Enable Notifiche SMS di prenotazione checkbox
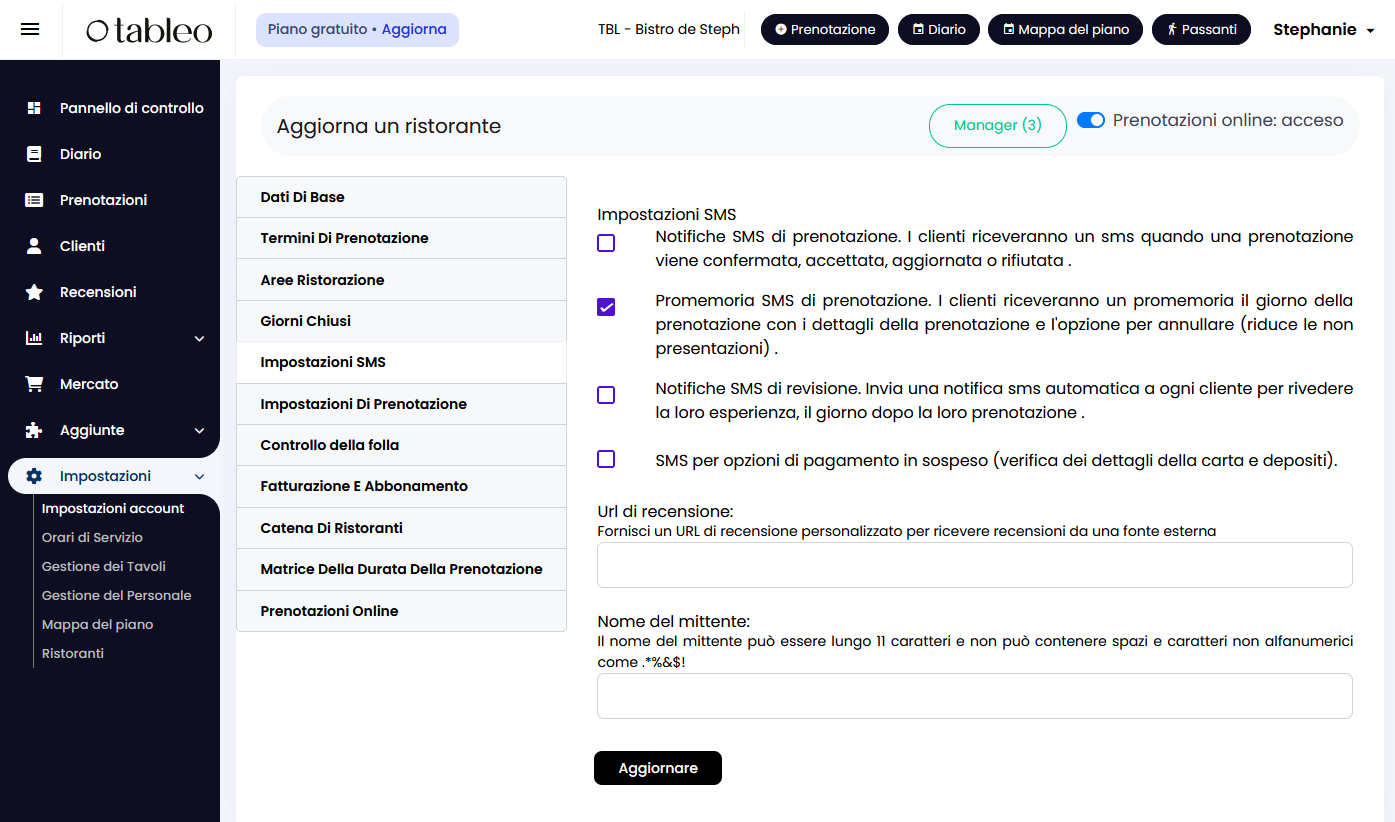Viewport: 1395px width, 822px height. coord(606,243)
